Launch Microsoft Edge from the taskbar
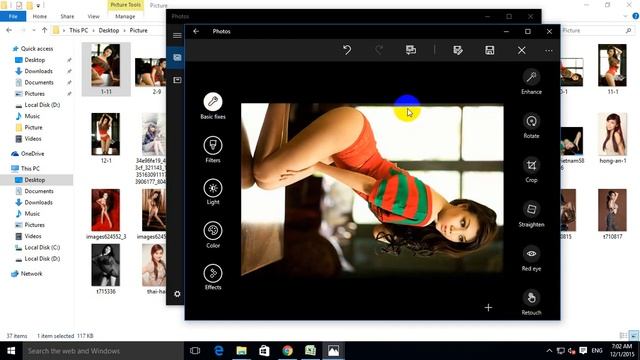Image resolution: width=640 pixels, height=360 pixels. (219, 351)
